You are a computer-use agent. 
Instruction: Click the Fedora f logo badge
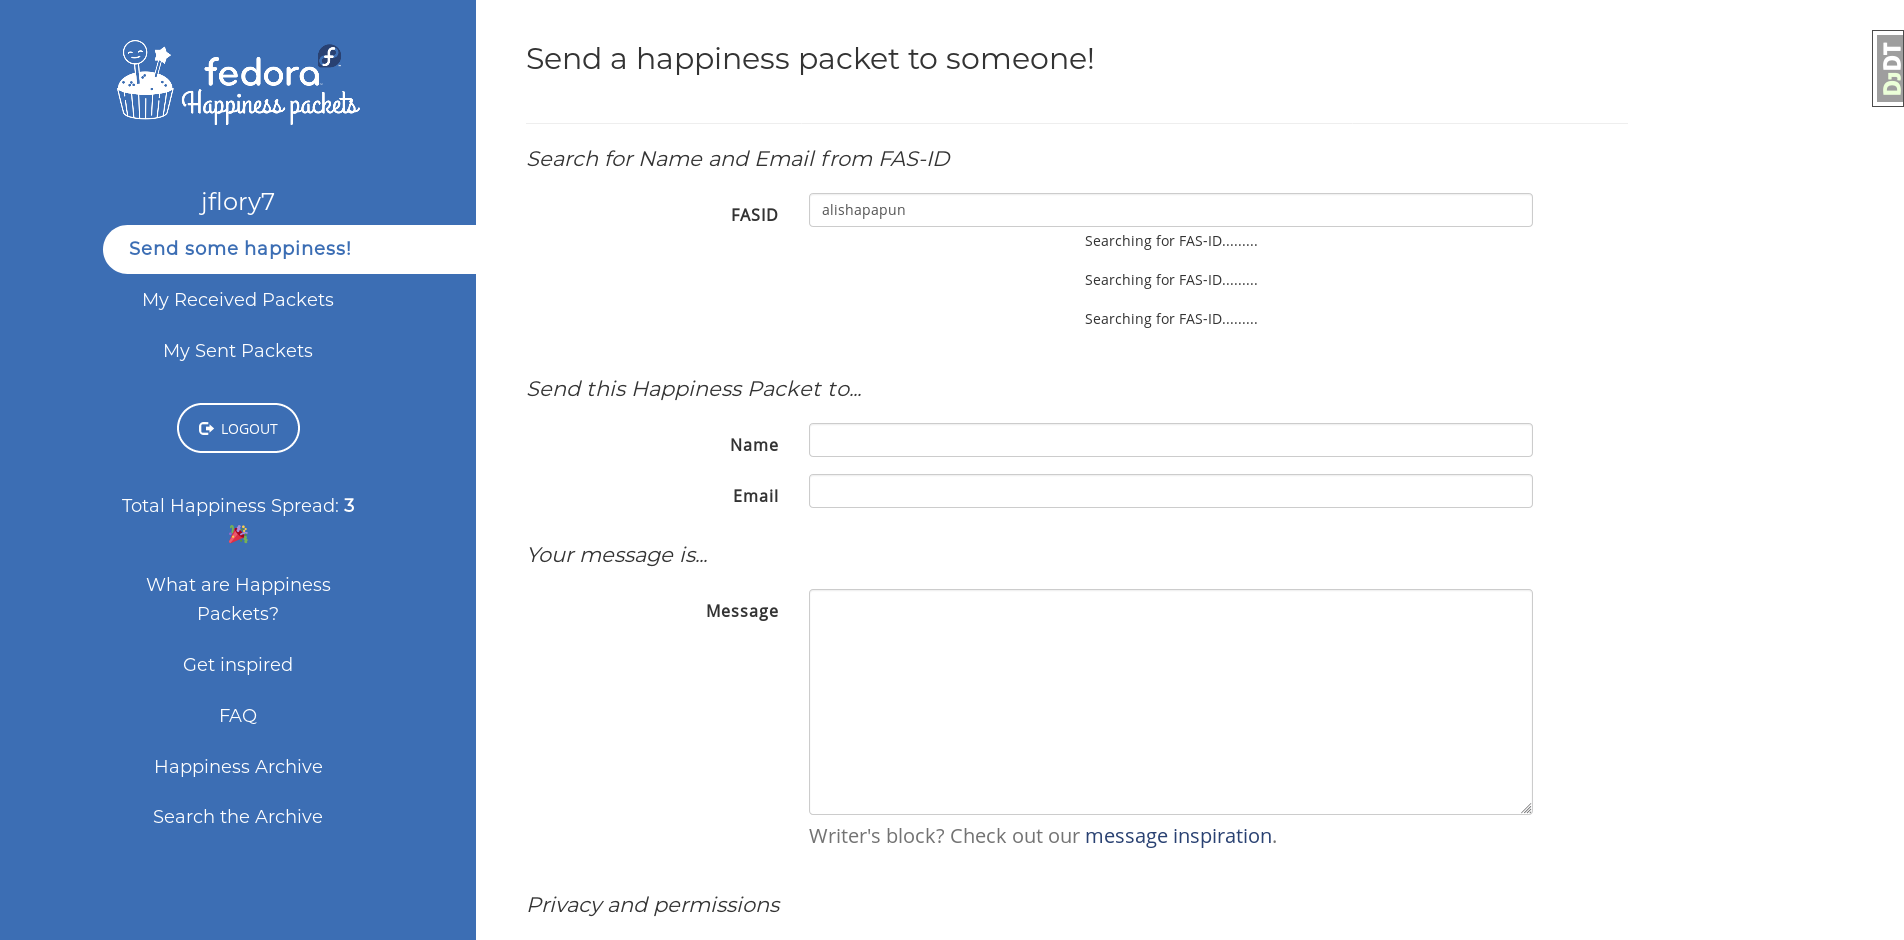(330, 57)
